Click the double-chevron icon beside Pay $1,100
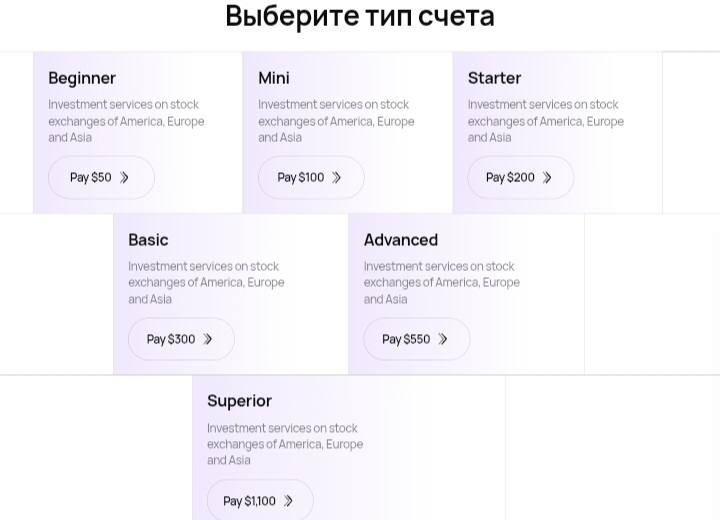Screen dimensions: 720x520 288,501
